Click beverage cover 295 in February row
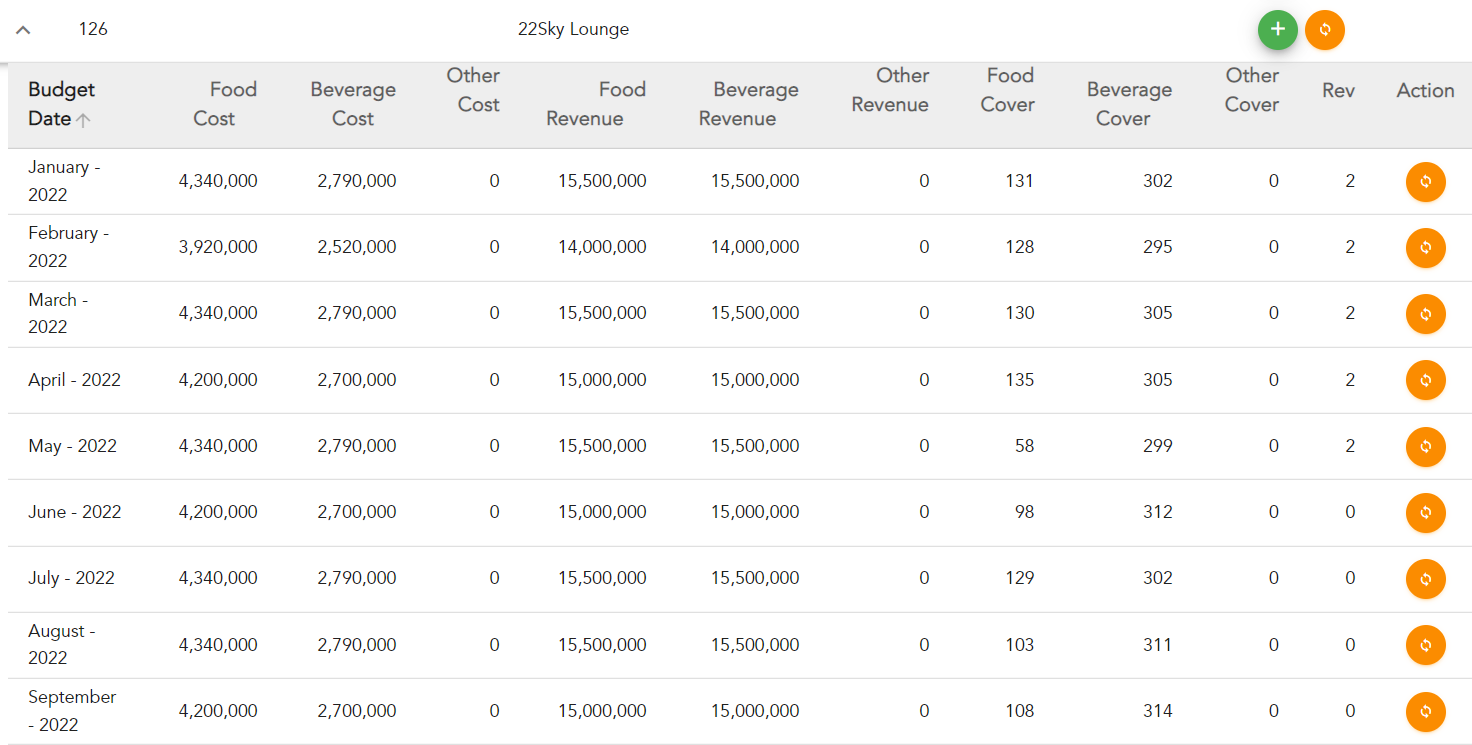The height and width of the screenshot is (745, 1472). click(1157, 247)
